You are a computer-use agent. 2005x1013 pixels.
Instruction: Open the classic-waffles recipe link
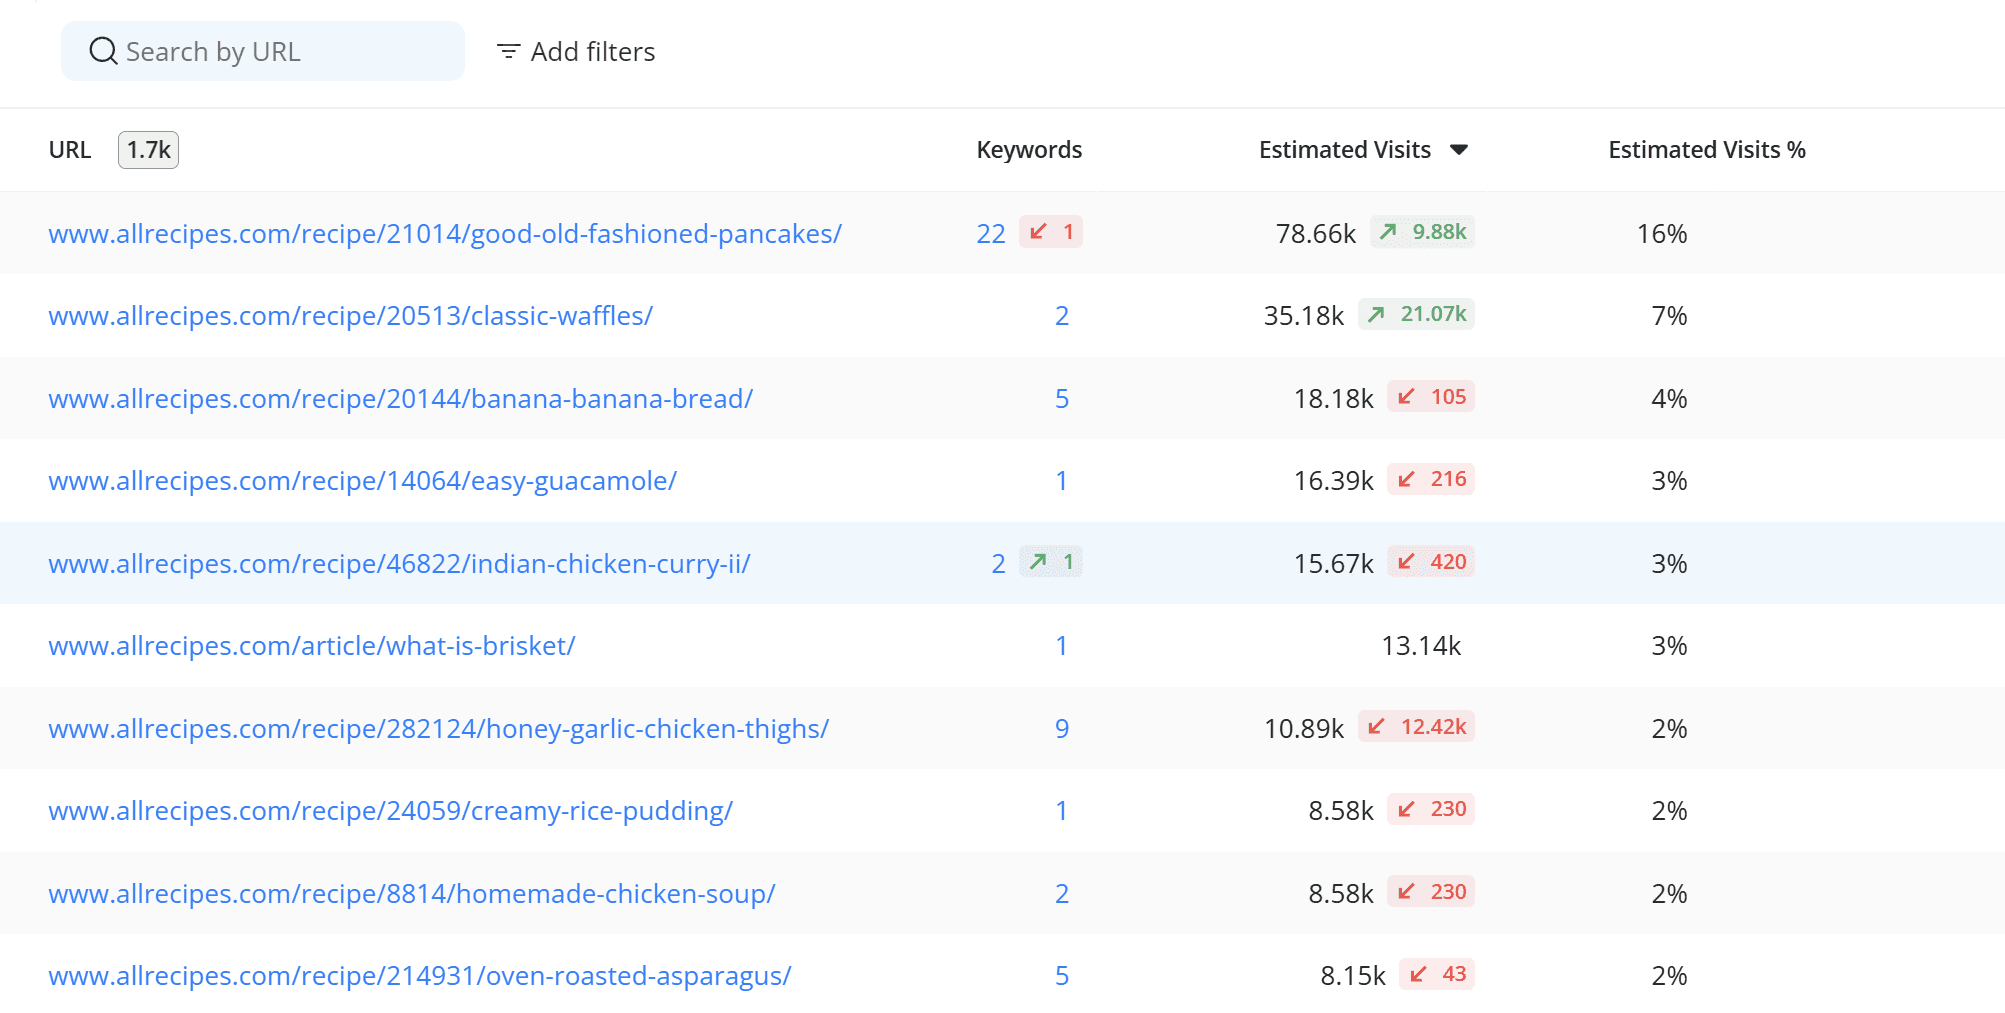pos(350,315)
